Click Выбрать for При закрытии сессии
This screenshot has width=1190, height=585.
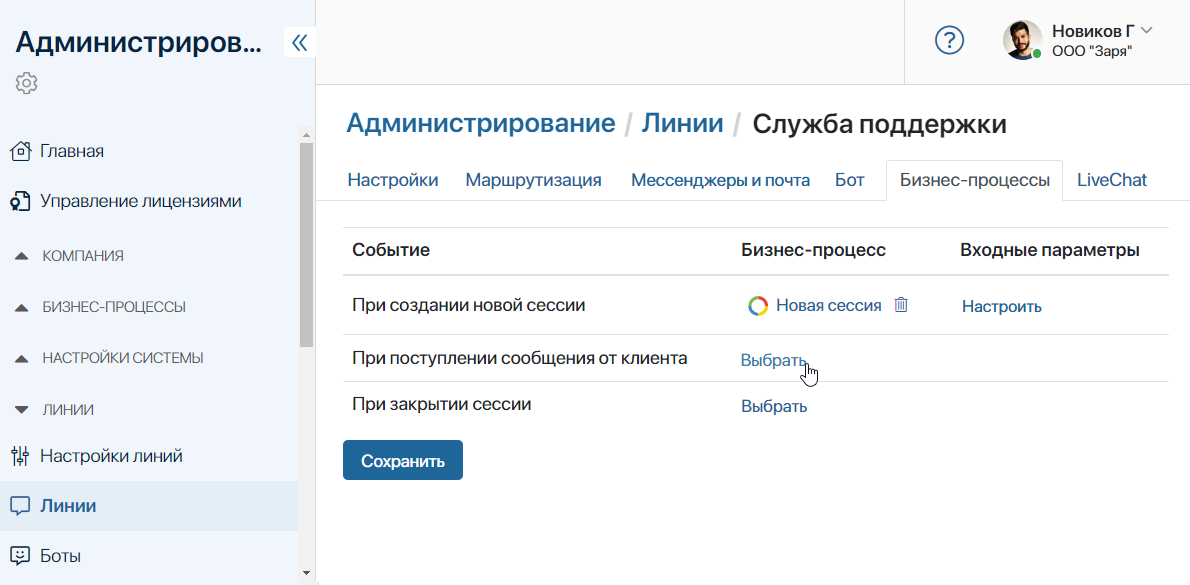click(773, 406)
